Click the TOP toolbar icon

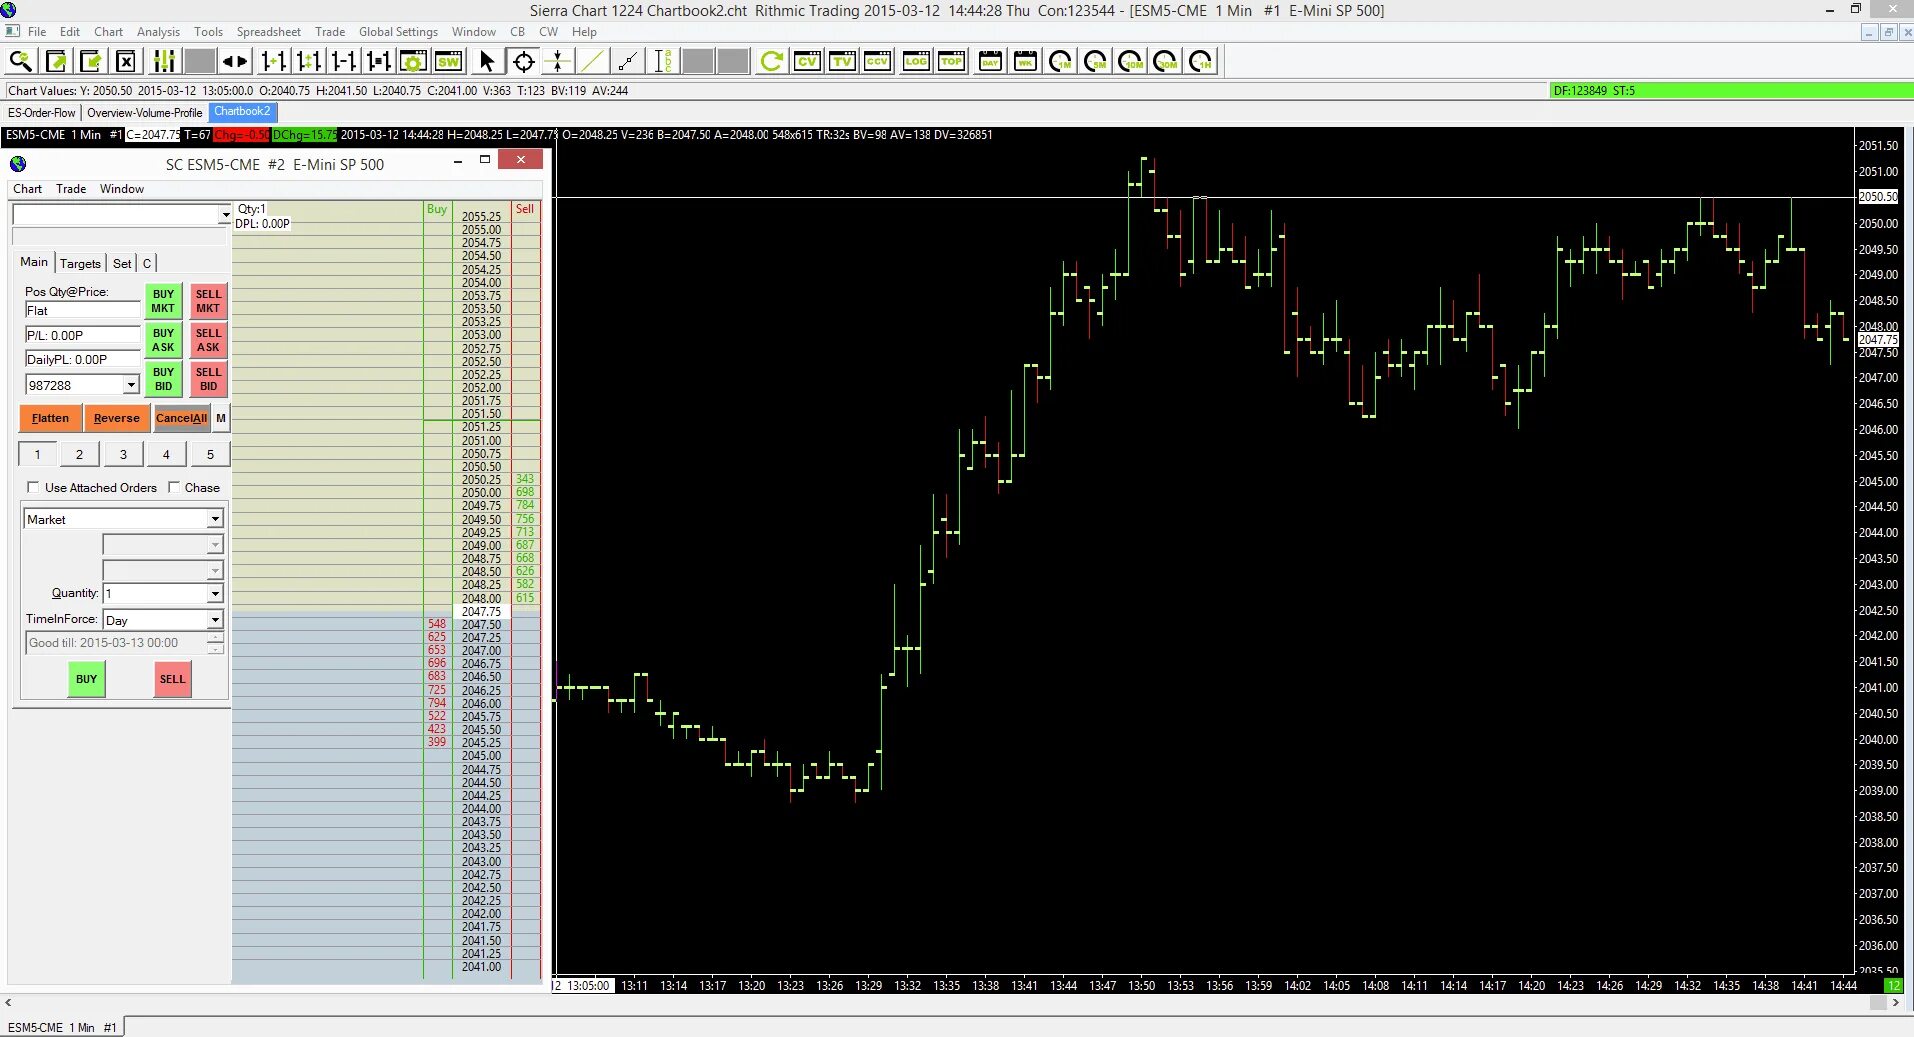pos(951,62)
